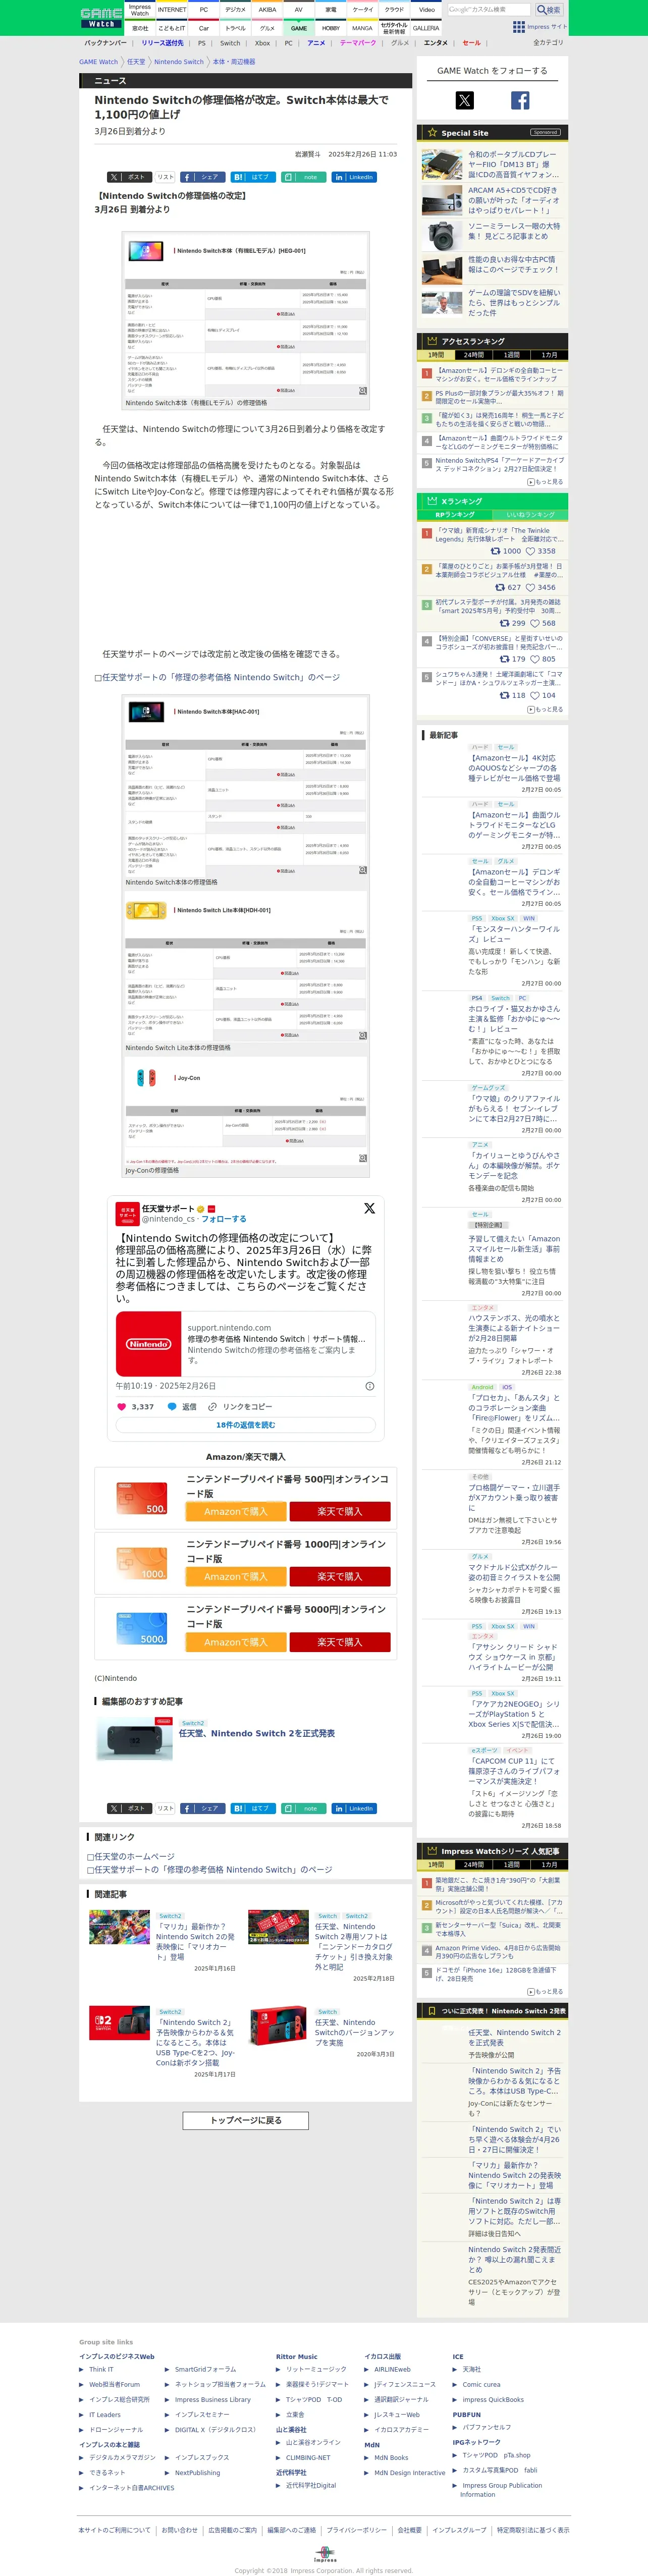Open モンスターハンターワイルズ レビュー latest article
Screen dimensions: 648x2576
point(514,934)
